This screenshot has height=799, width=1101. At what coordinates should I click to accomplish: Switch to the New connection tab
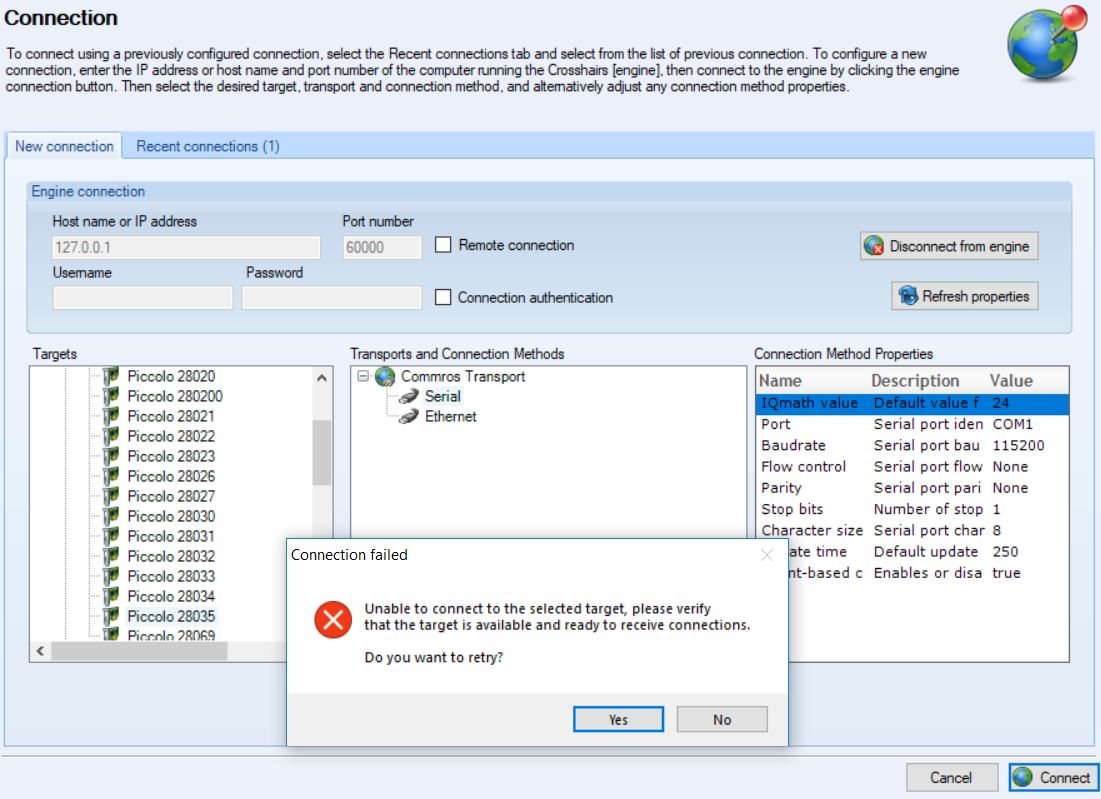tap(63, 146)
